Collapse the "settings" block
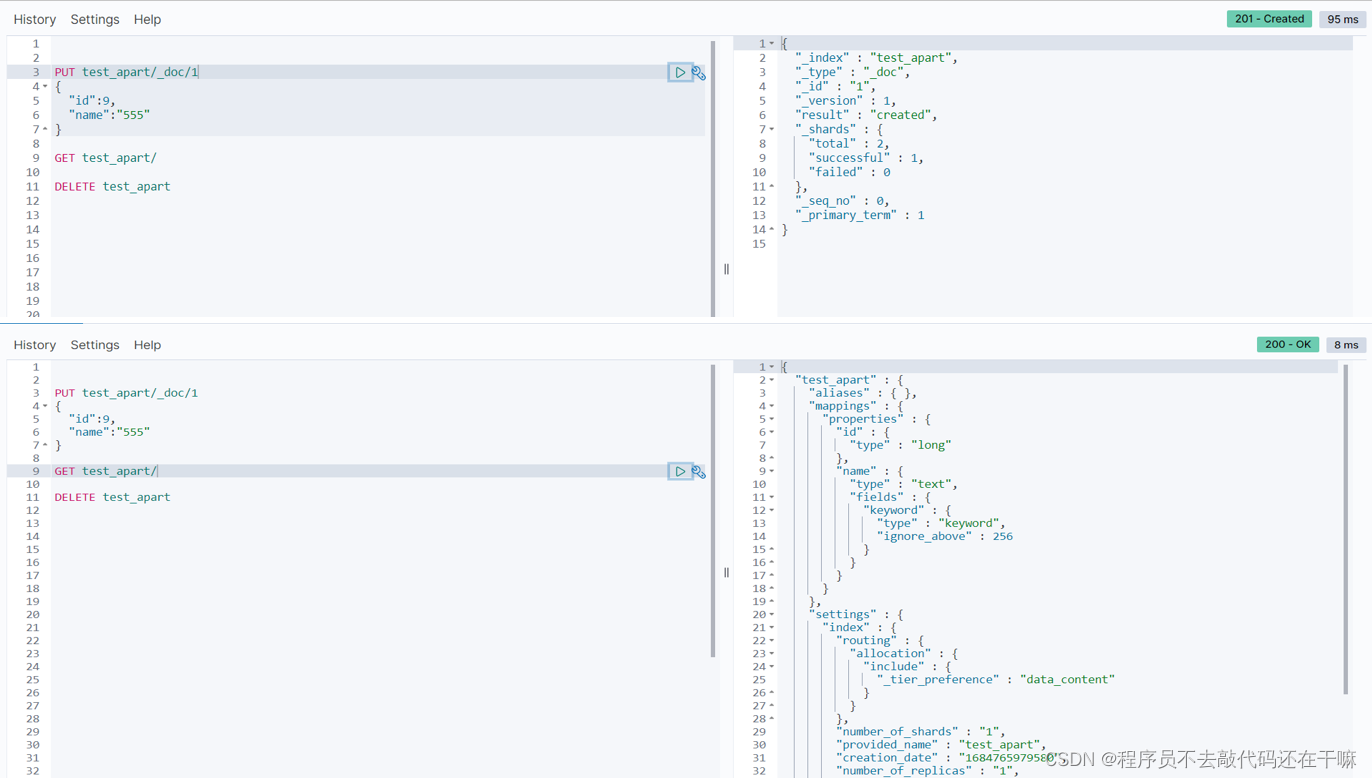This screenshot has height=778, width=1372. coord(772,614)
